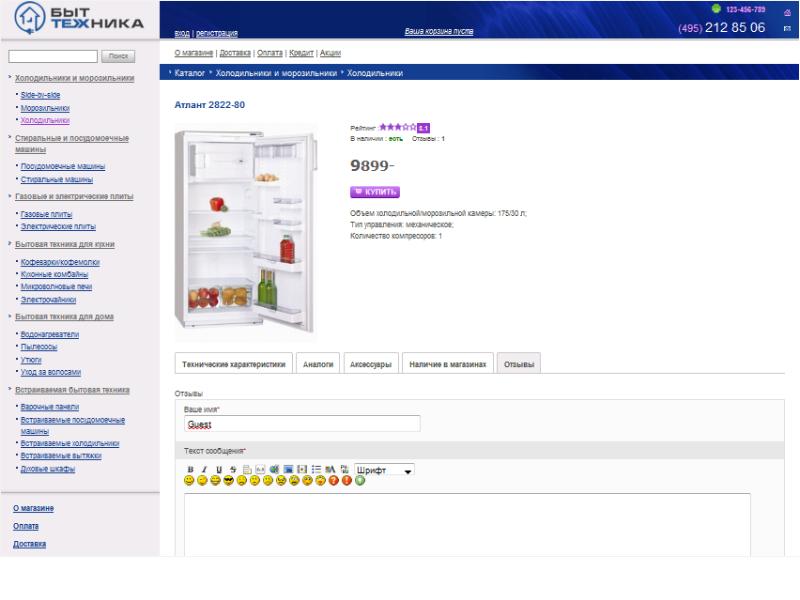
Task: Go home via header house icon
Action: coord(787,13)
